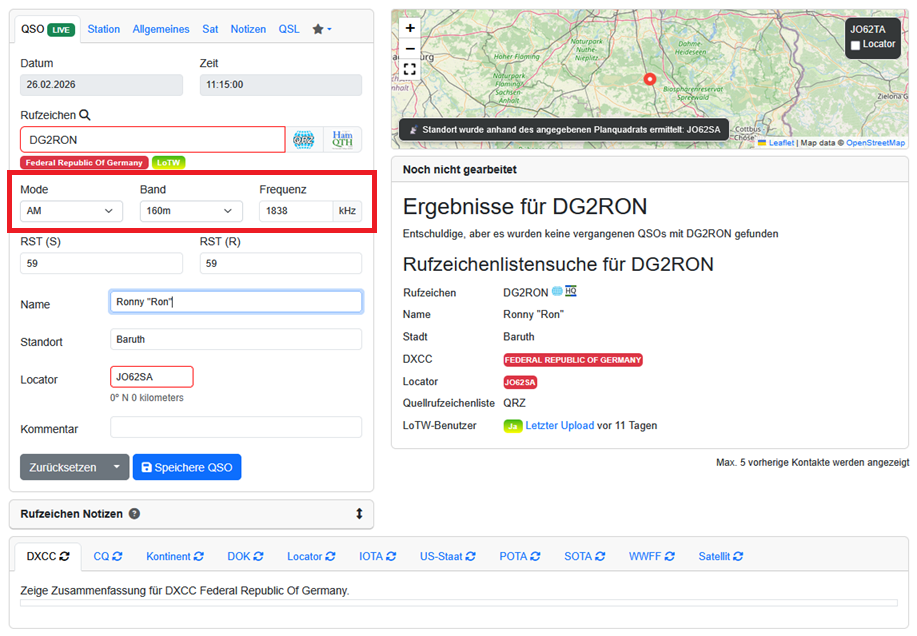Zoom in on the map
917x636 pixels.
pos(410,29)
